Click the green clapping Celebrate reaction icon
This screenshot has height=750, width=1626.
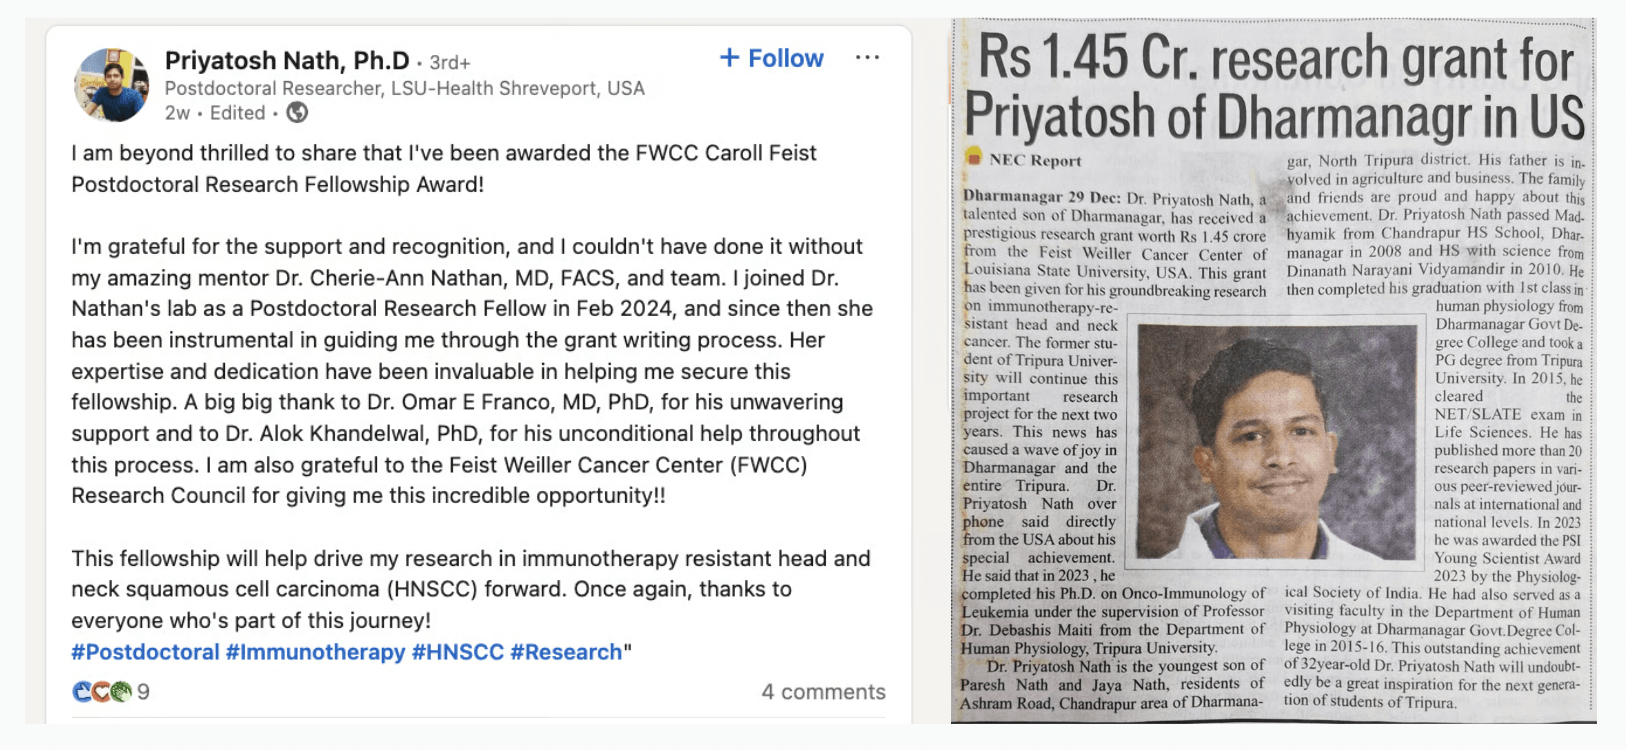click(121, 691)
